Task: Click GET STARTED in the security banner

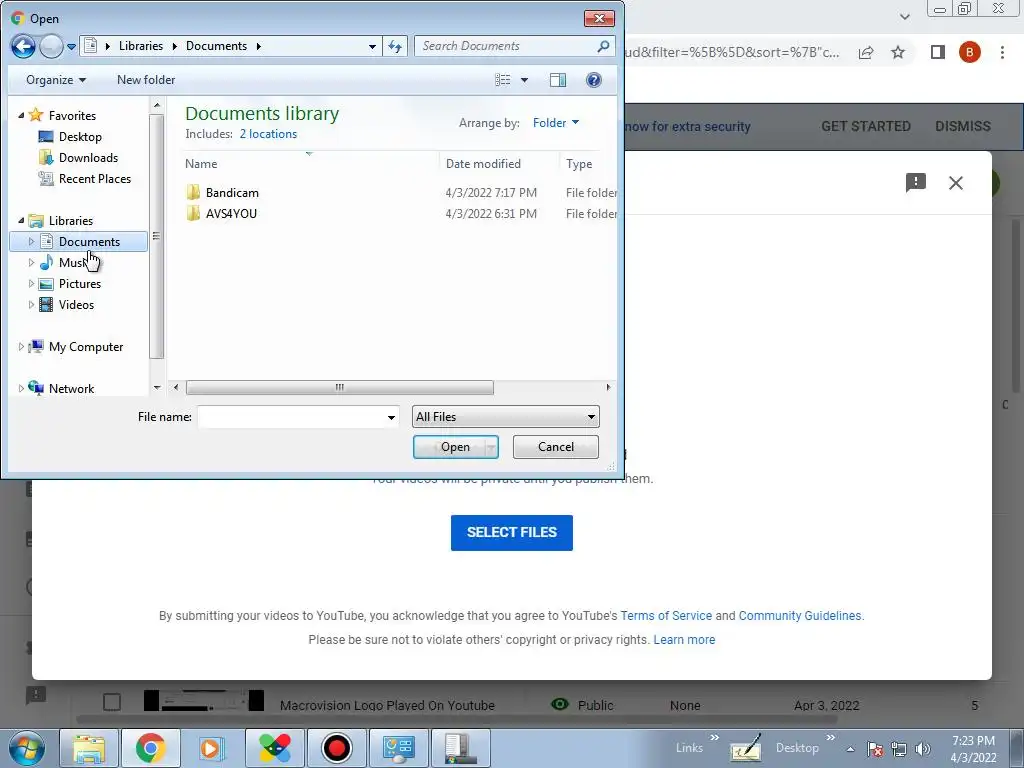Action: click(865, 126)
